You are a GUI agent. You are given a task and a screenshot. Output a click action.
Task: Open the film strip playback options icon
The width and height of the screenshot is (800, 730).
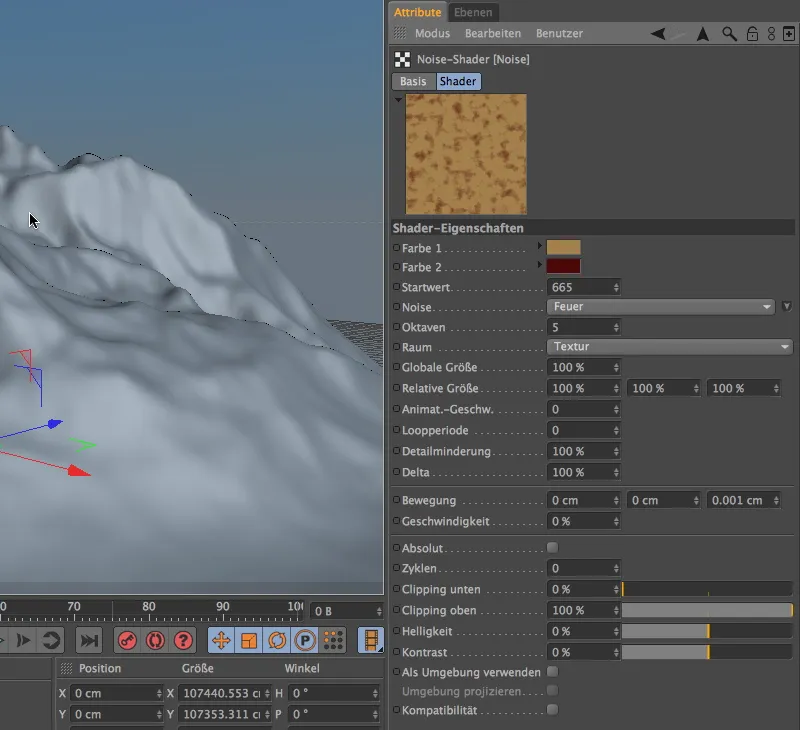pos(371,640)
